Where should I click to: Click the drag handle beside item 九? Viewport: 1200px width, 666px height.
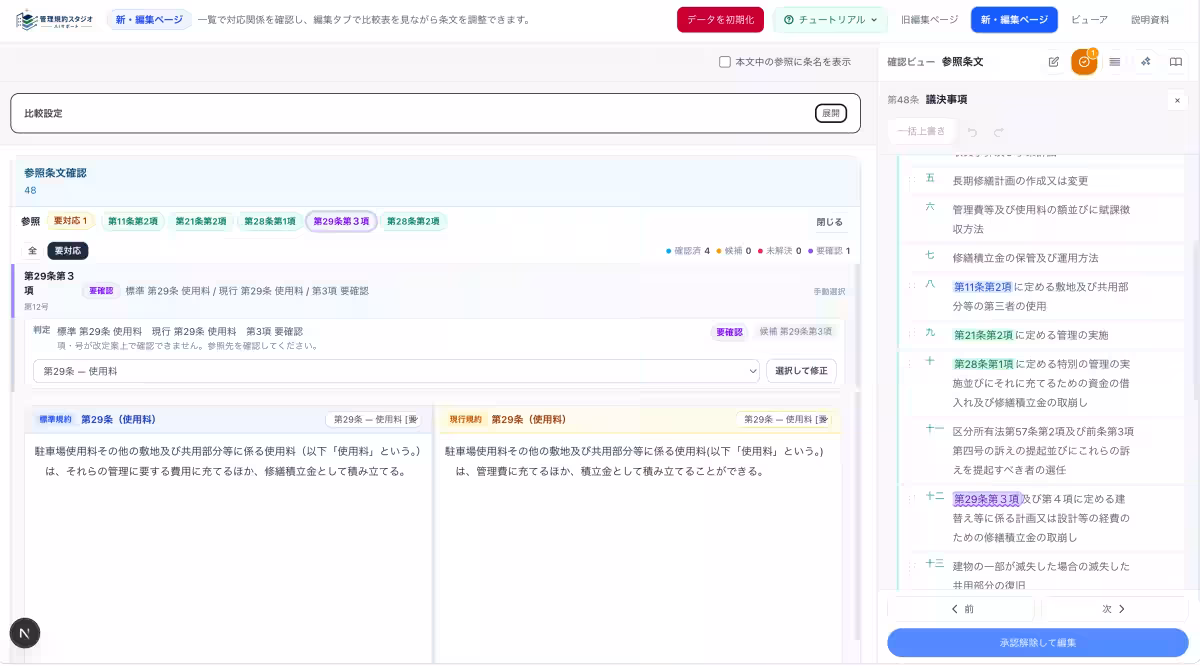[x=910, y=333]
